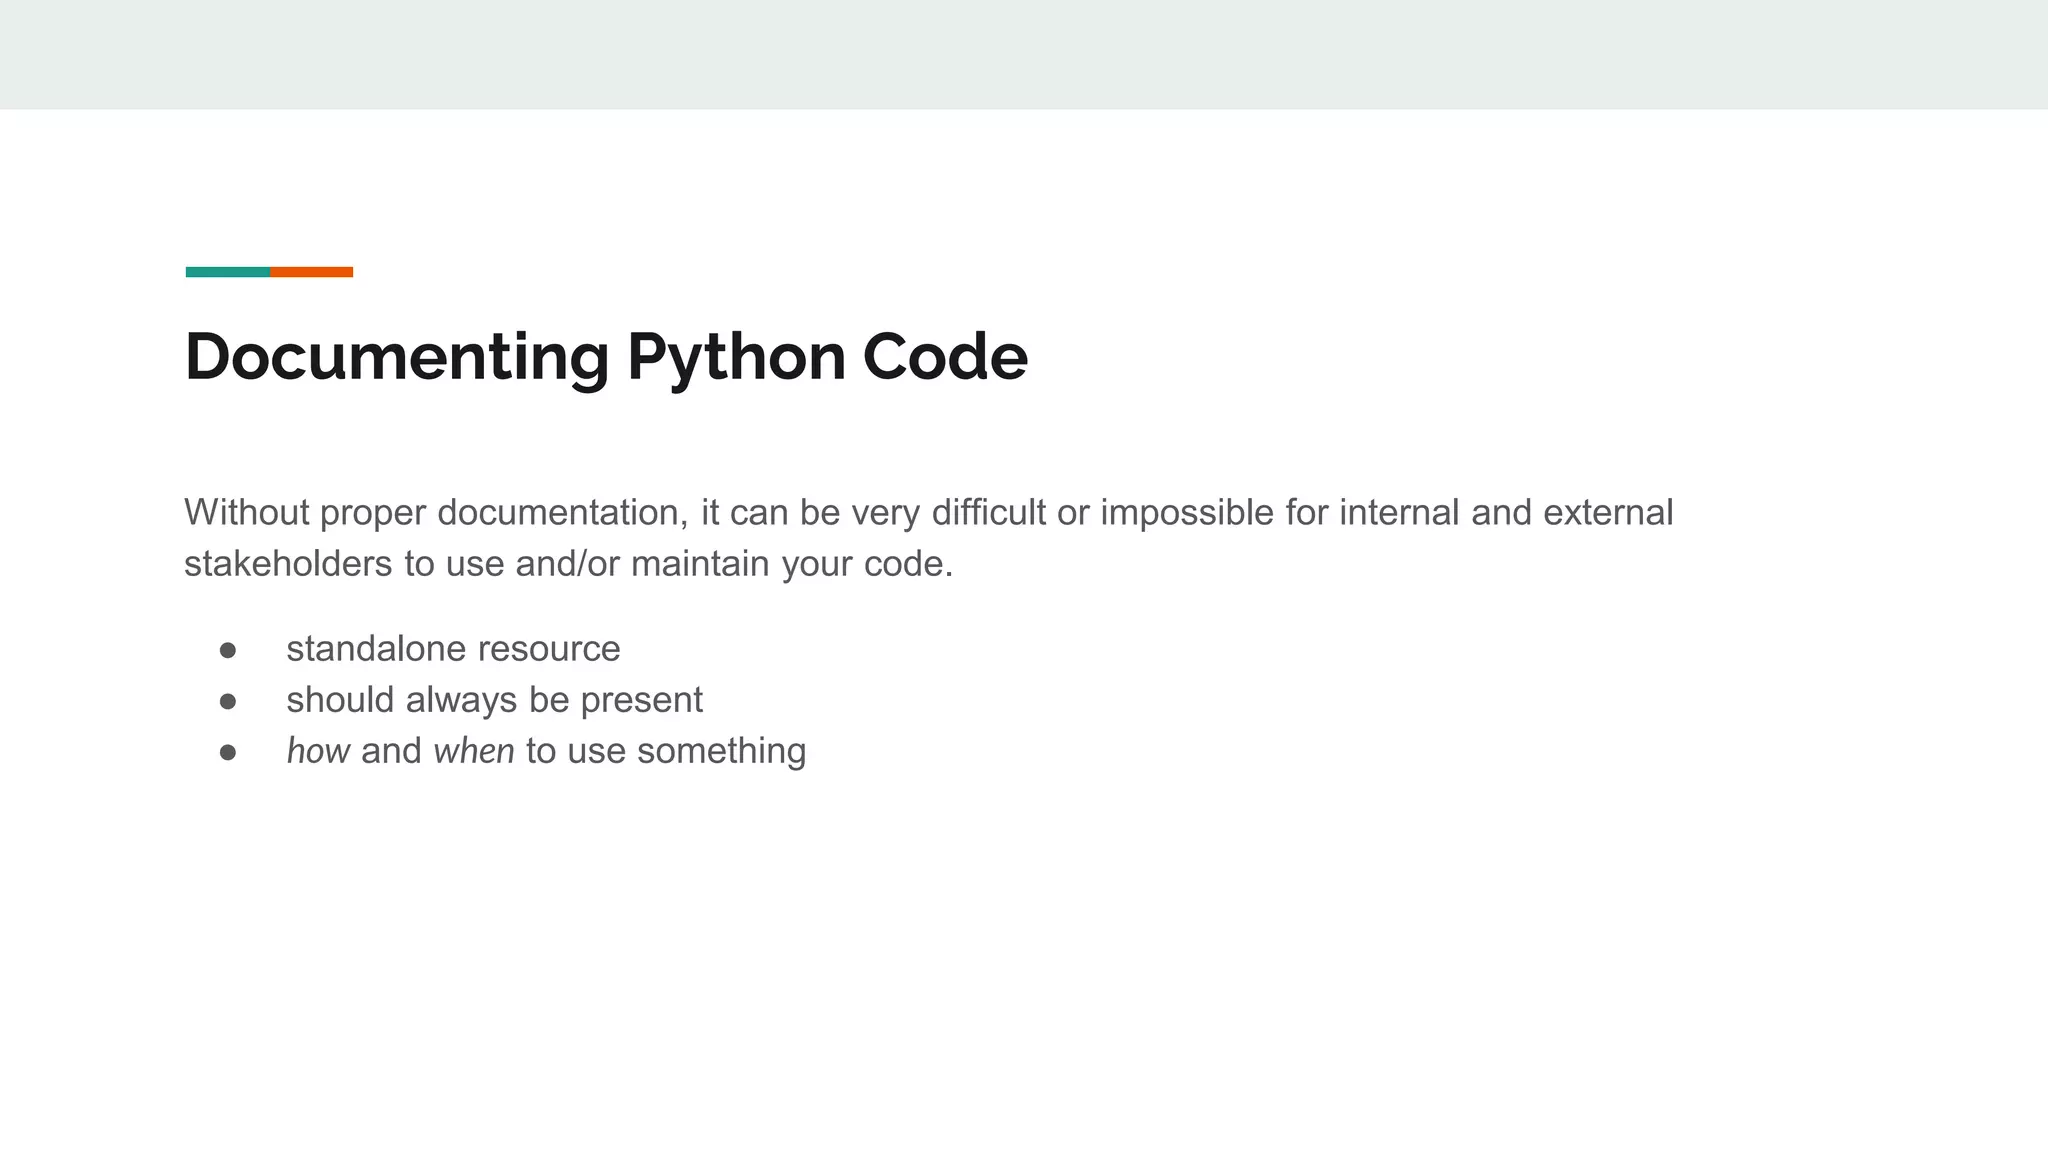Click 'maintain your code.' in the paragraph

[x=792, y=564]
